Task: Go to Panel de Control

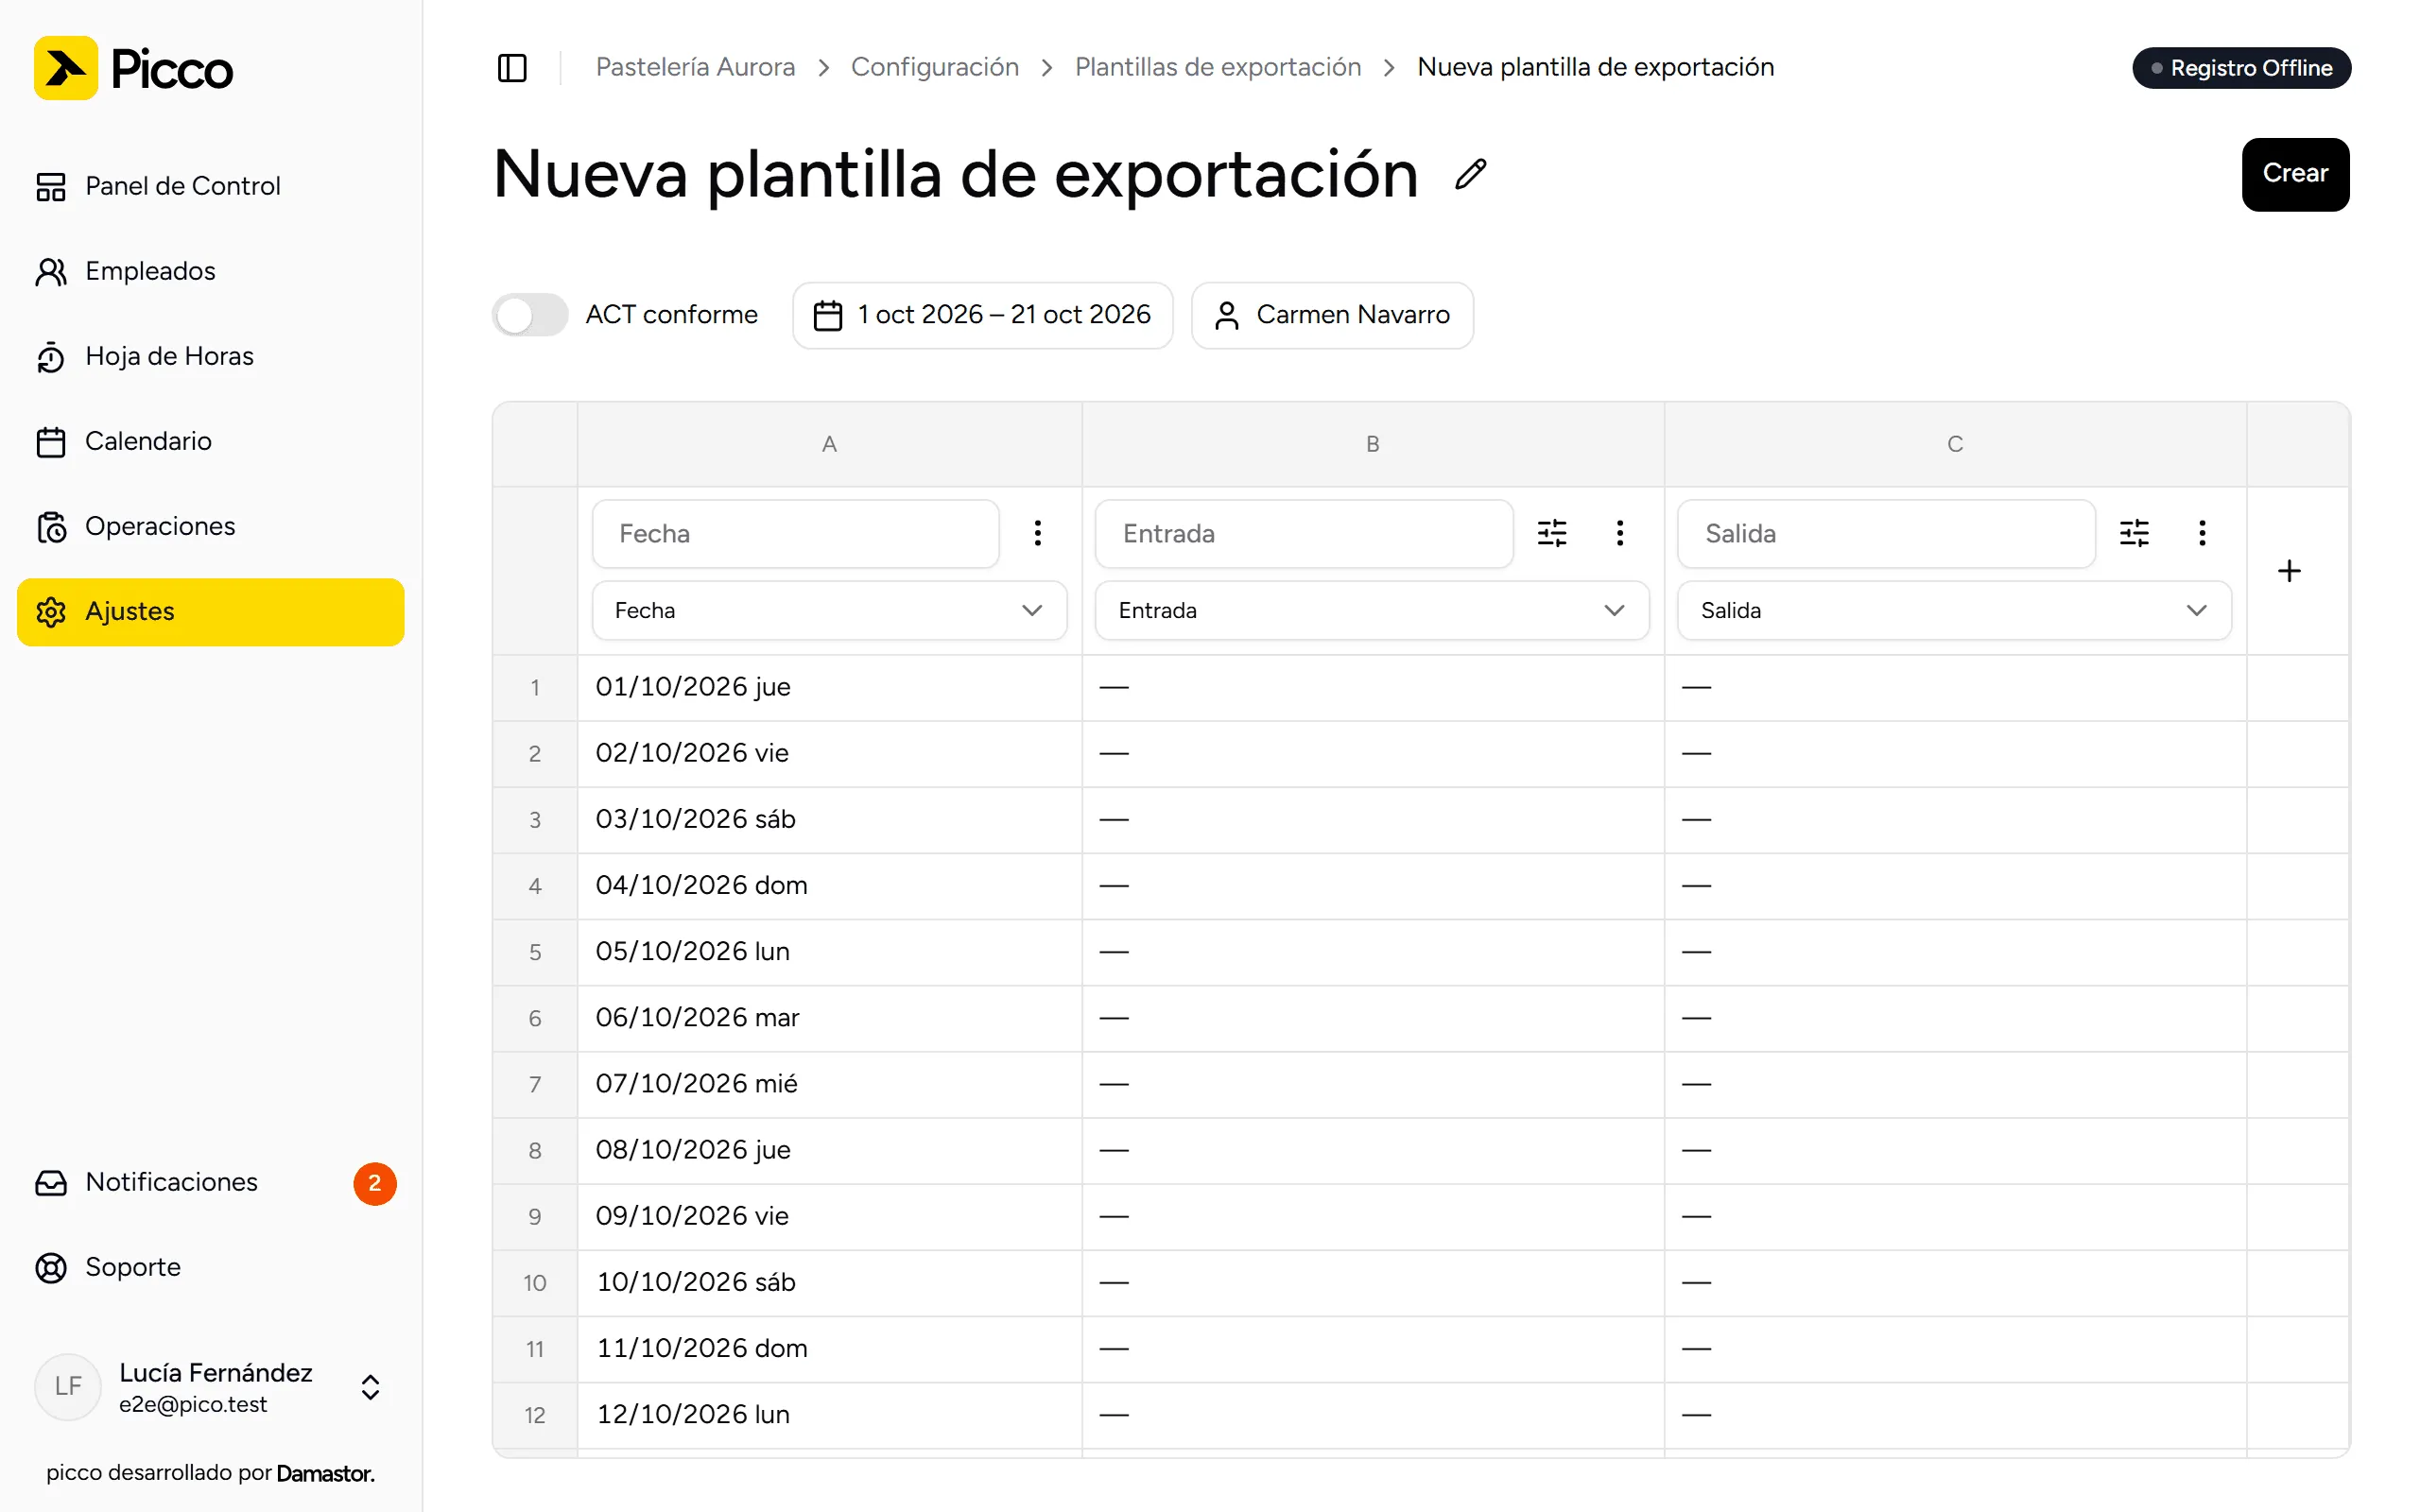Action: [x=210, y=186]
